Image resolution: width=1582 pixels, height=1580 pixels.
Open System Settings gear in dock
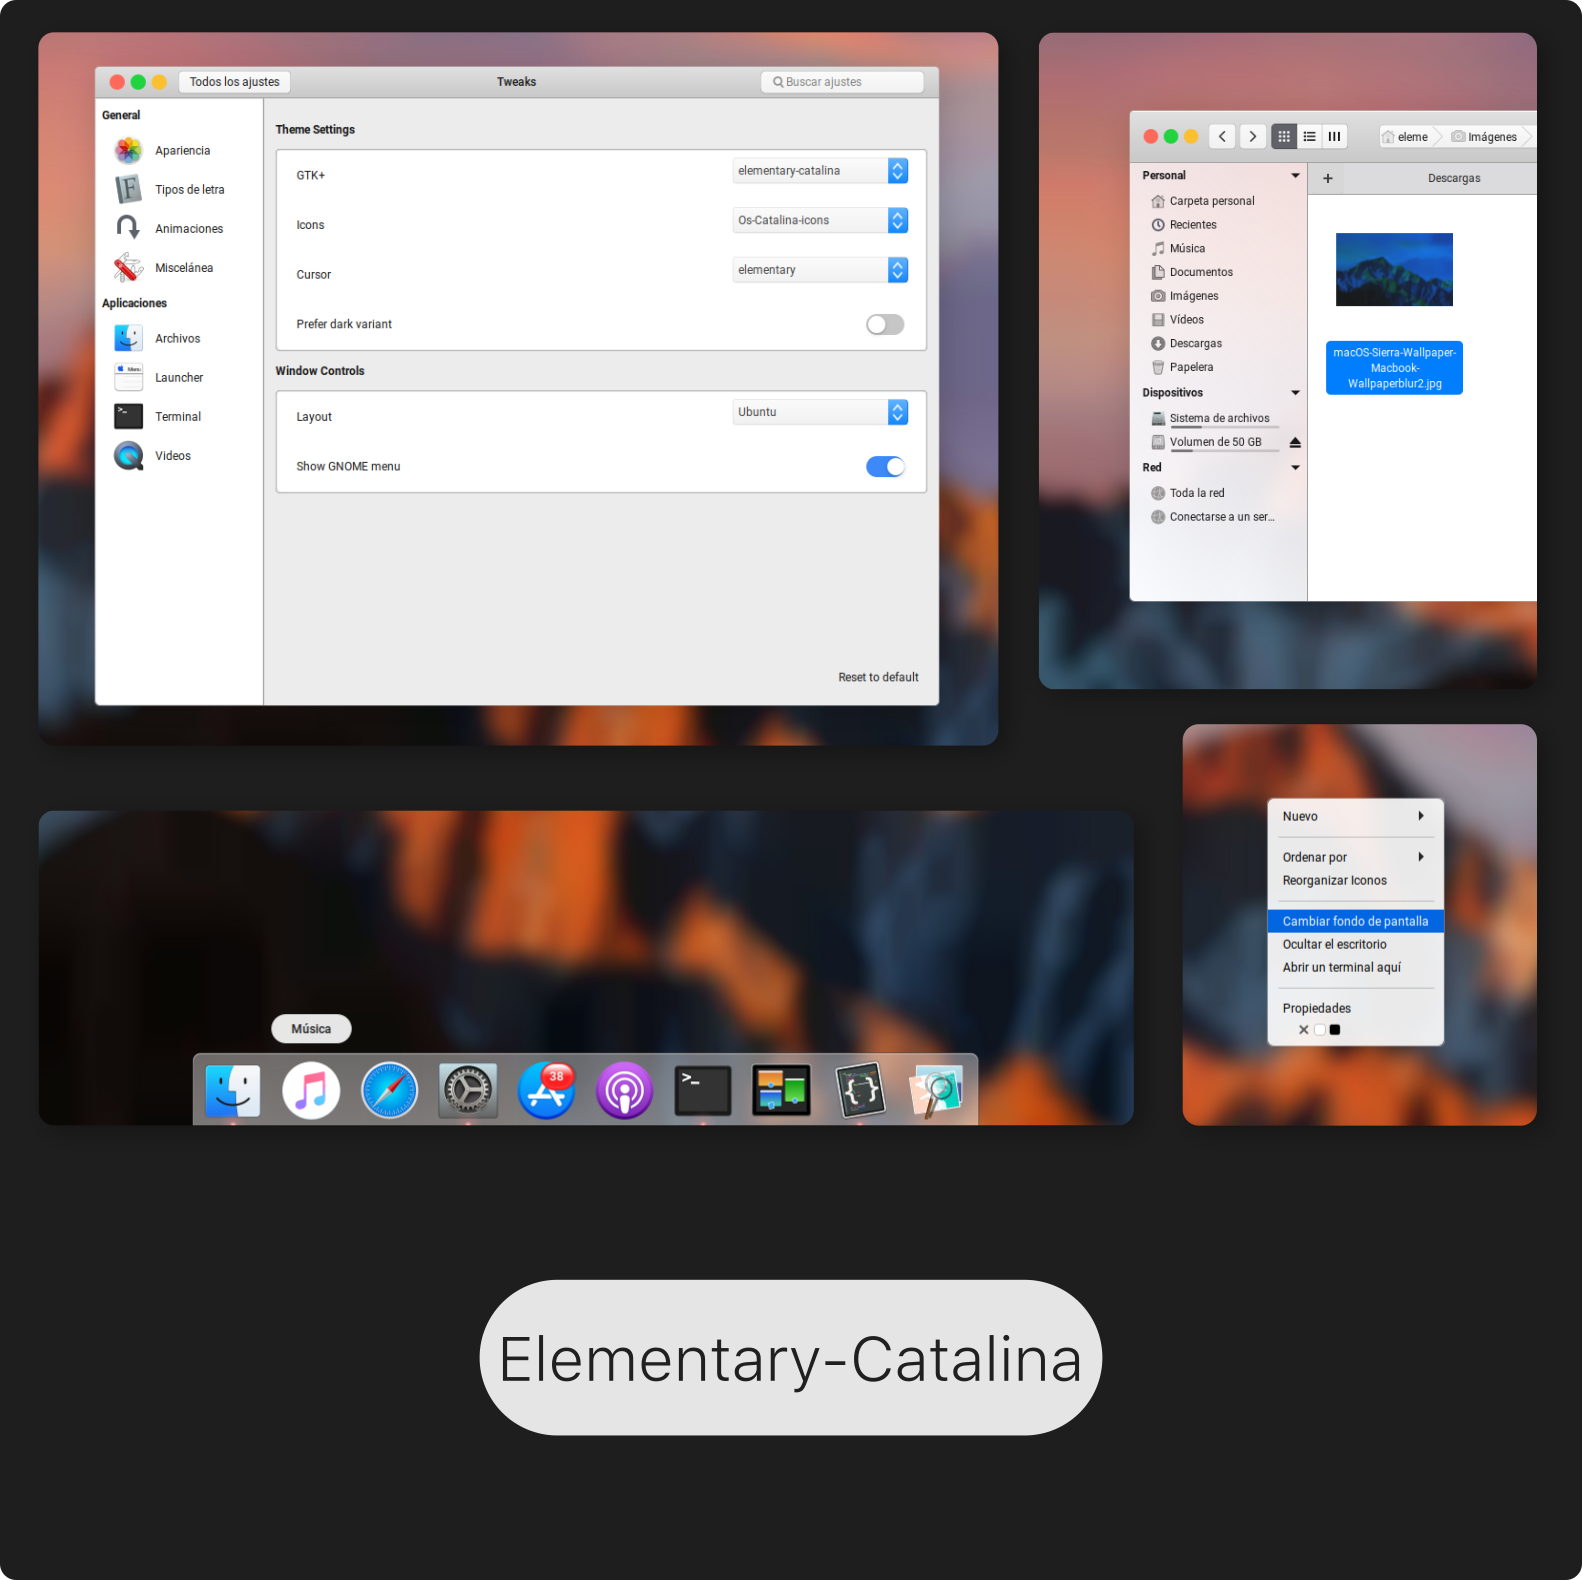(468, 1090)
